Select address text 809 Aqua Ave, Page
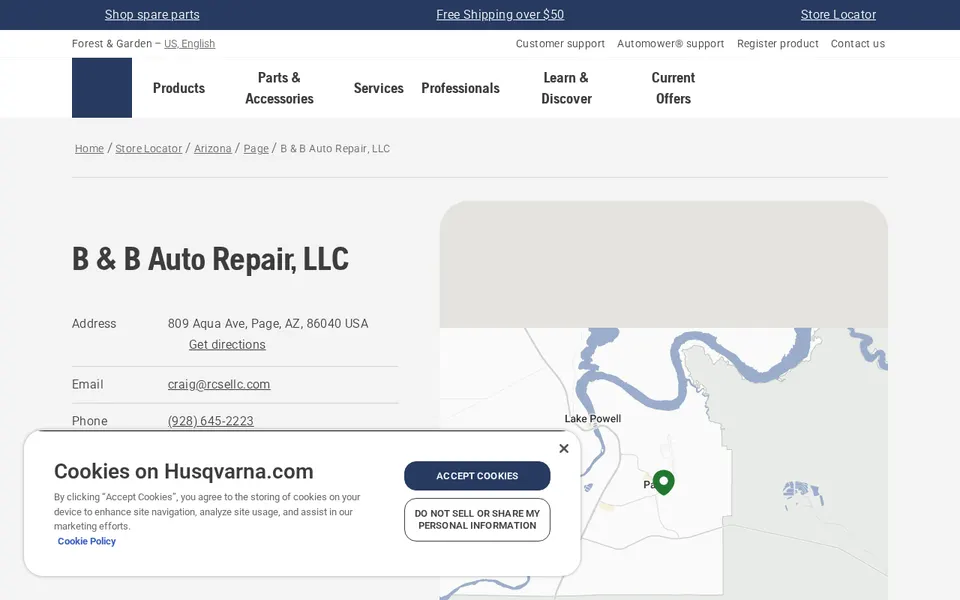The height and width of the screenshot is (600, 960). pos(222,323)
